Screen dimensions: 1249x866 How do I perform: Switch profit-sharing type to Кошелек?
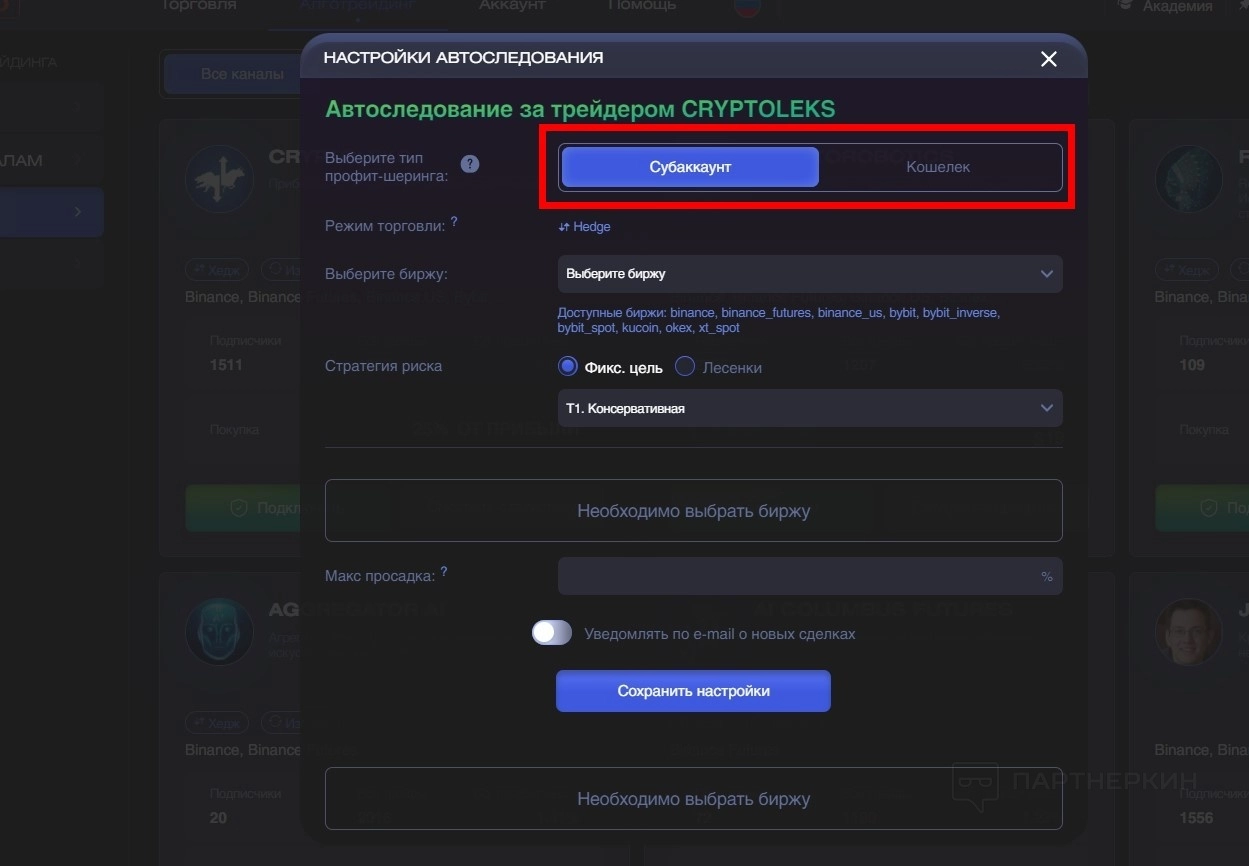(x=938, y=167)
